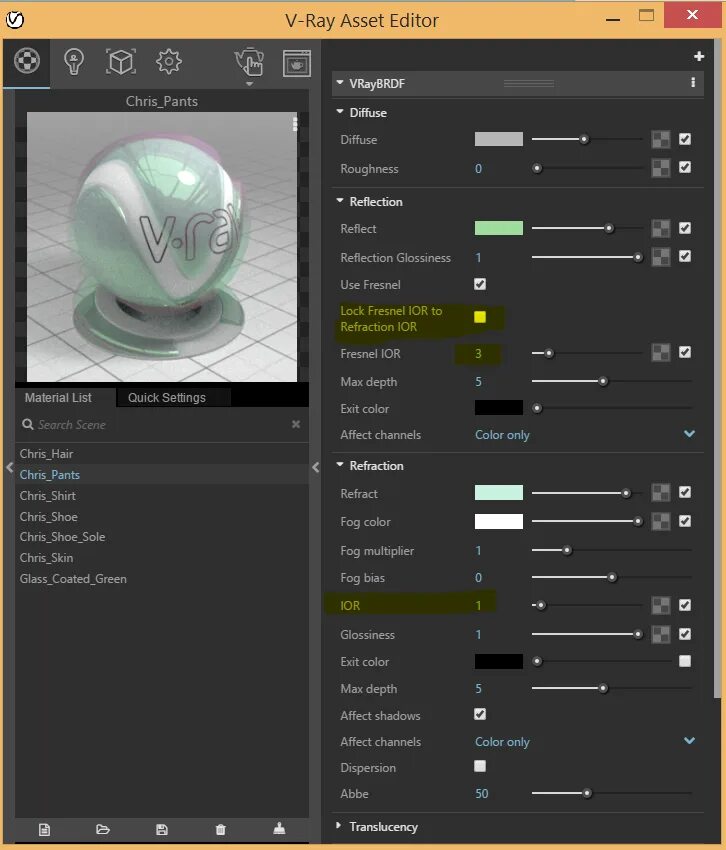Collapse the VRayBRDF rollout

coord(340,82)
